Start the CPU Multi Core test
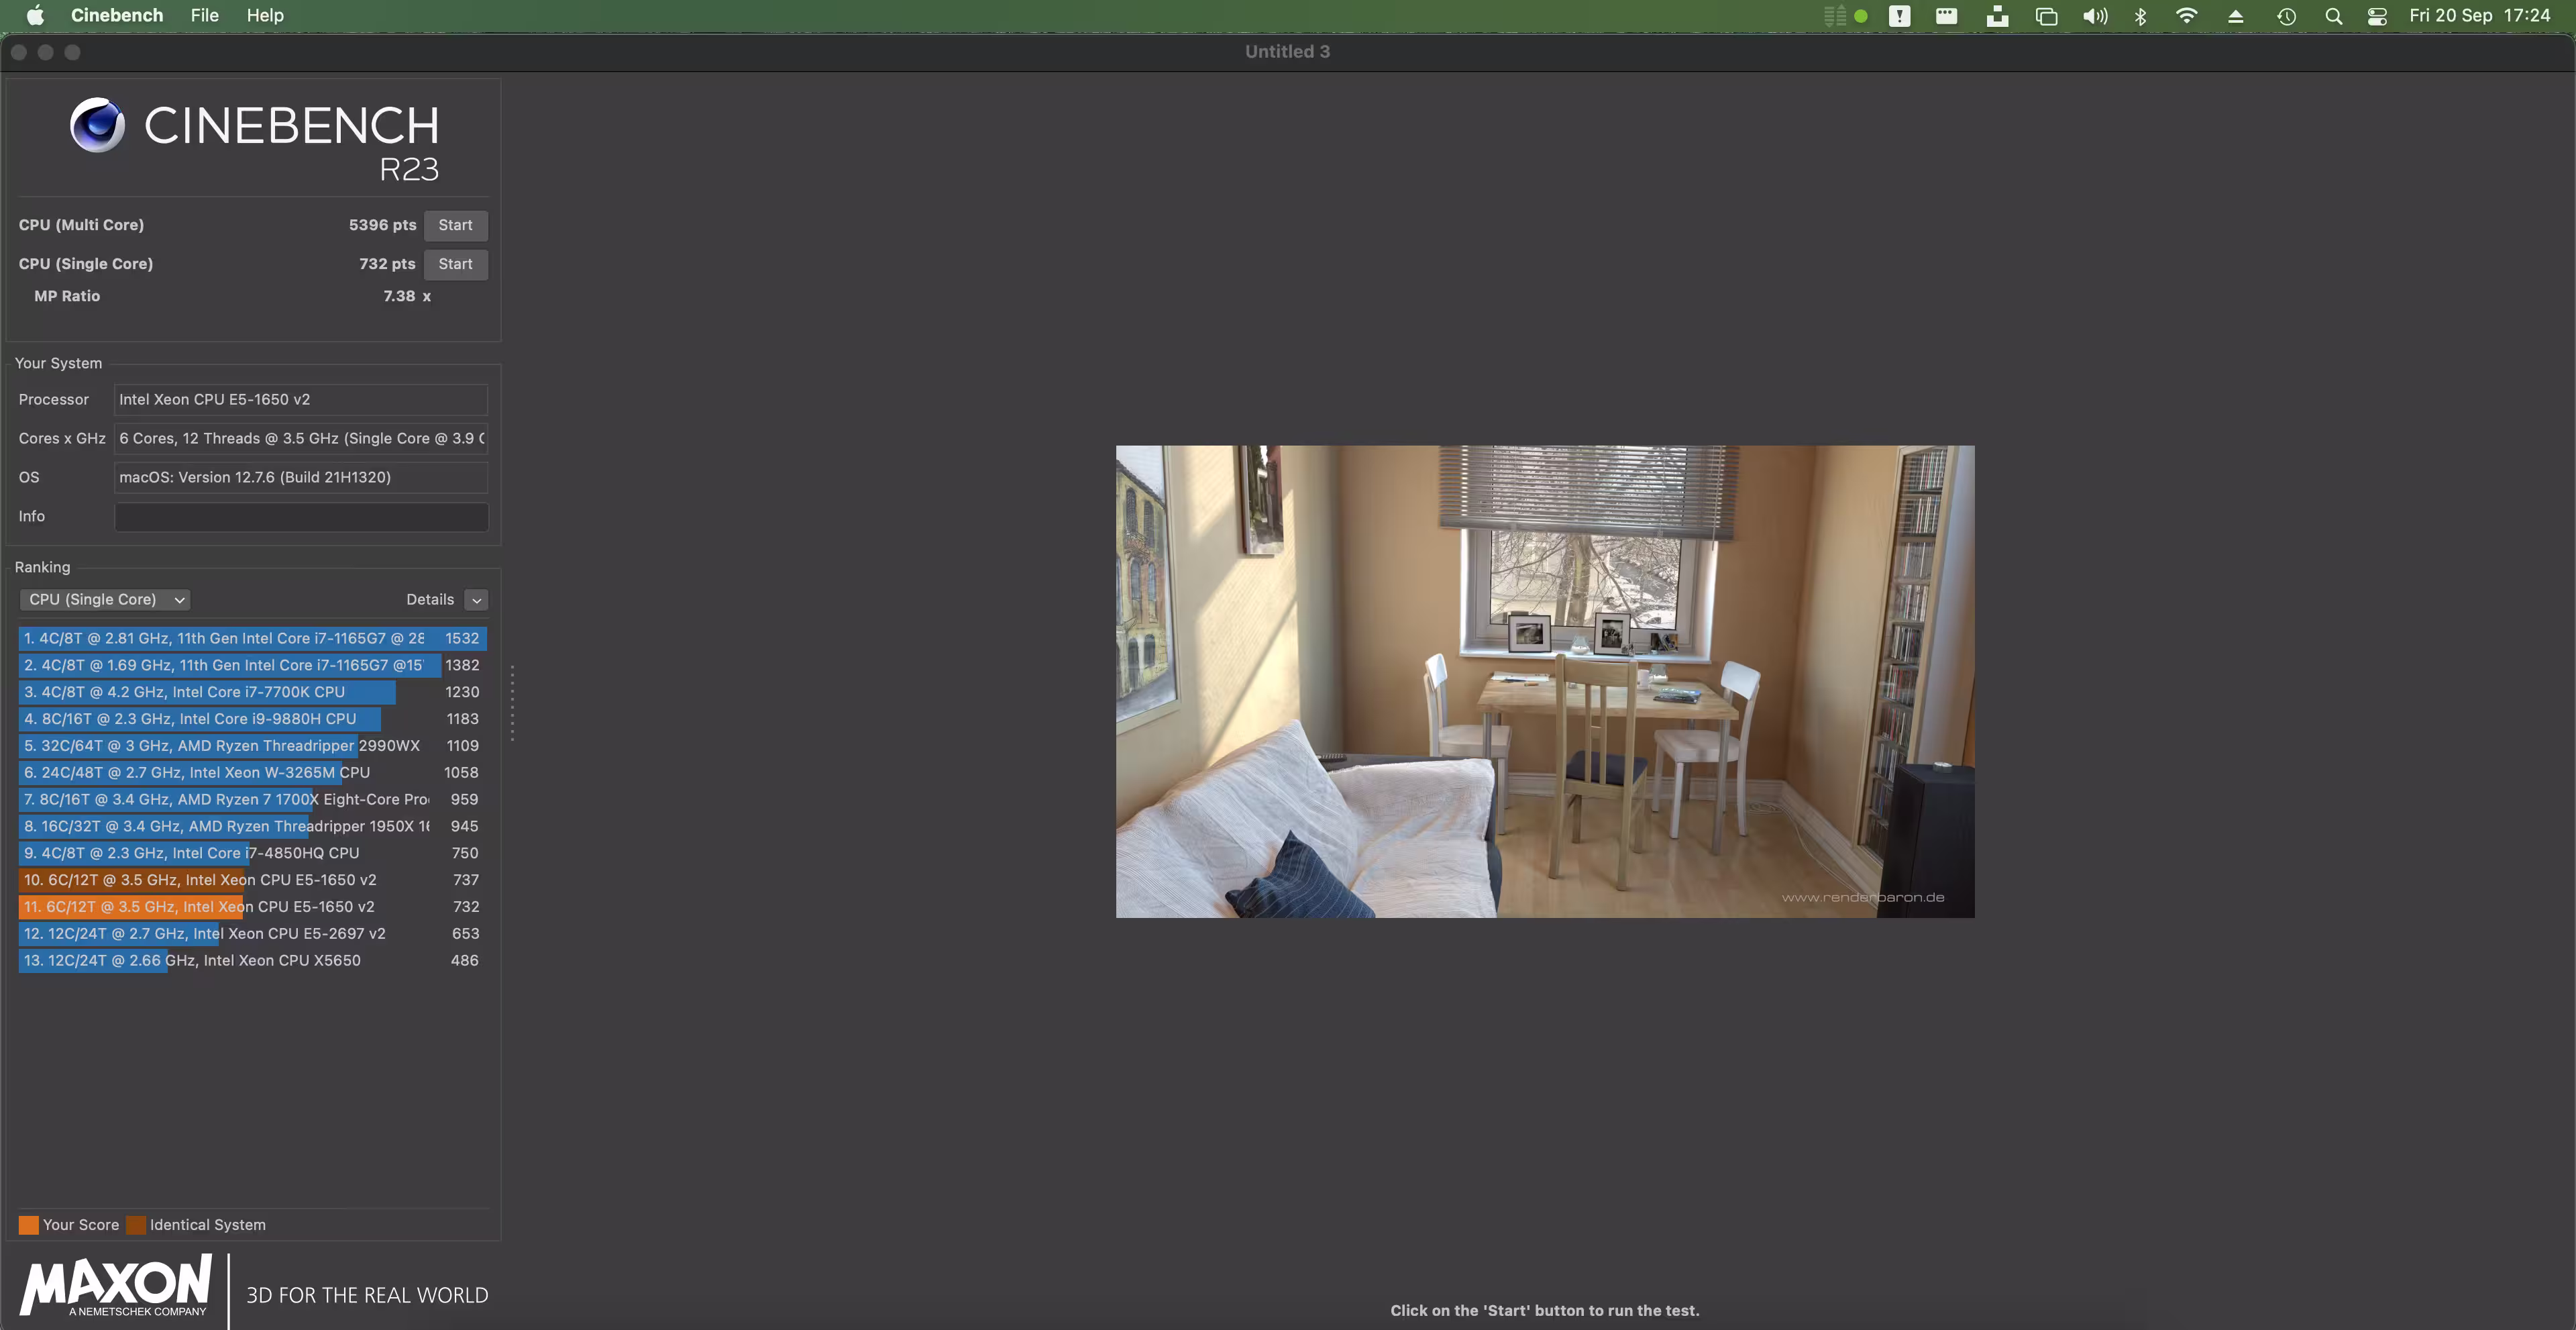Screen dimensions: 2576x1330 click(455, 225)
